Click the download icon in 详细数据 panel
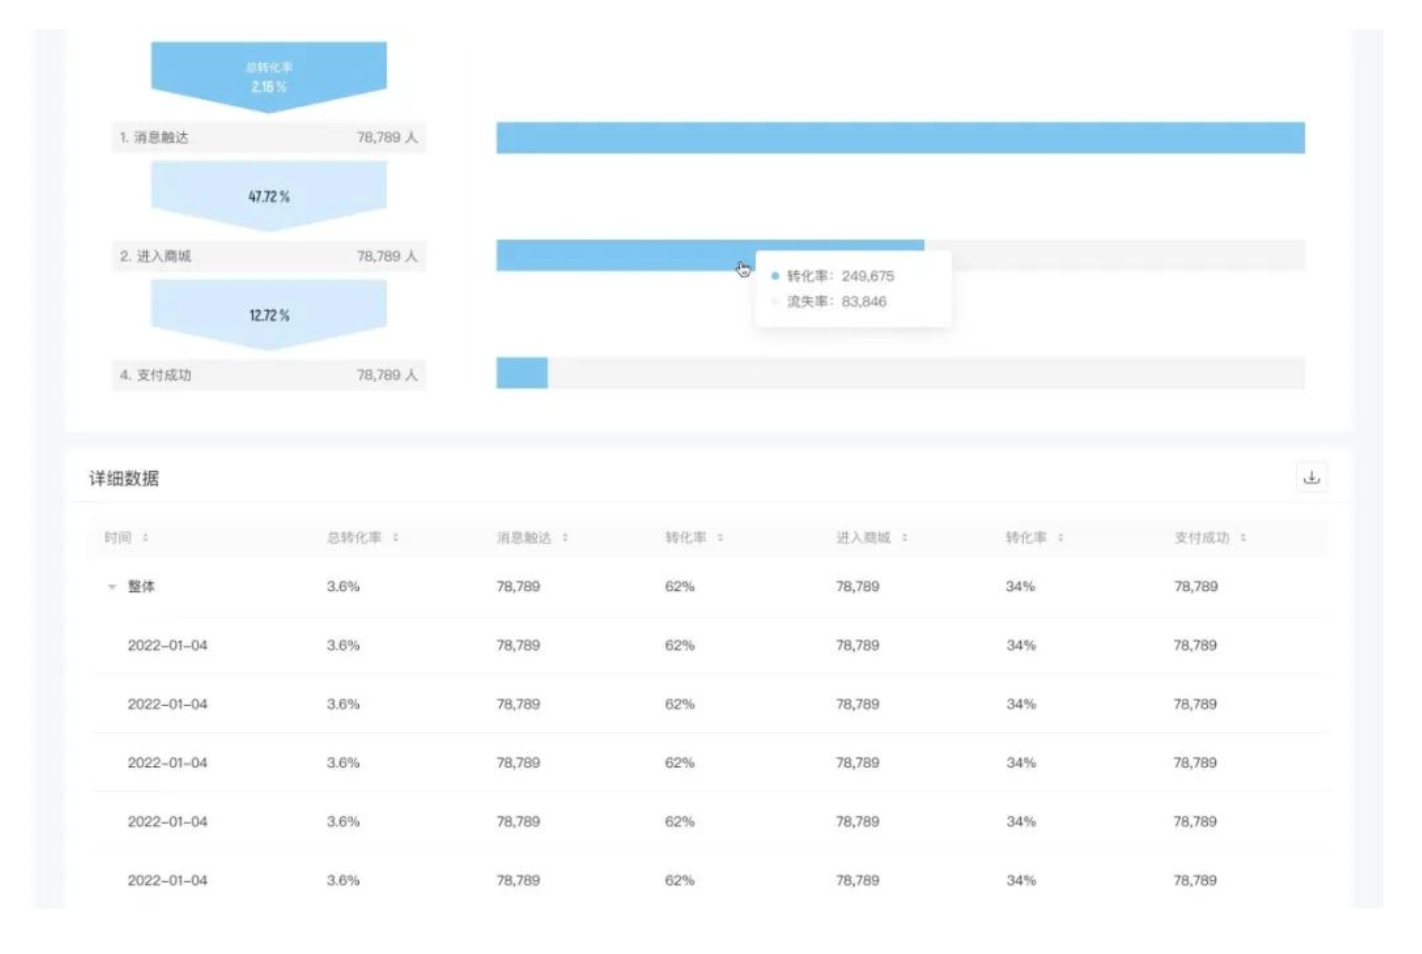Image resolution: width=1422 pixels, height=954 pixels. point(1311,478)
